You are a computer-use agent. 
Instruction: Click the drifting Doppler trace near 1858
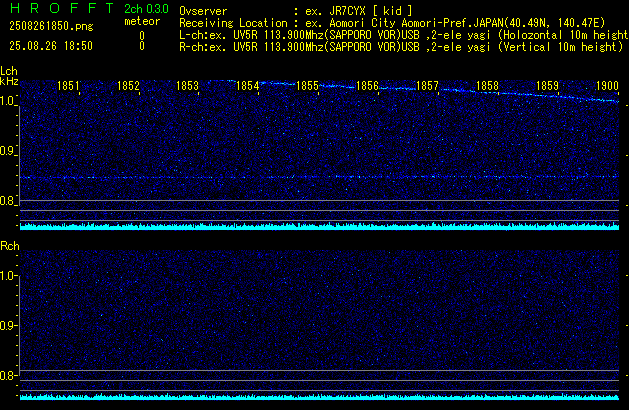coord(487,93)
